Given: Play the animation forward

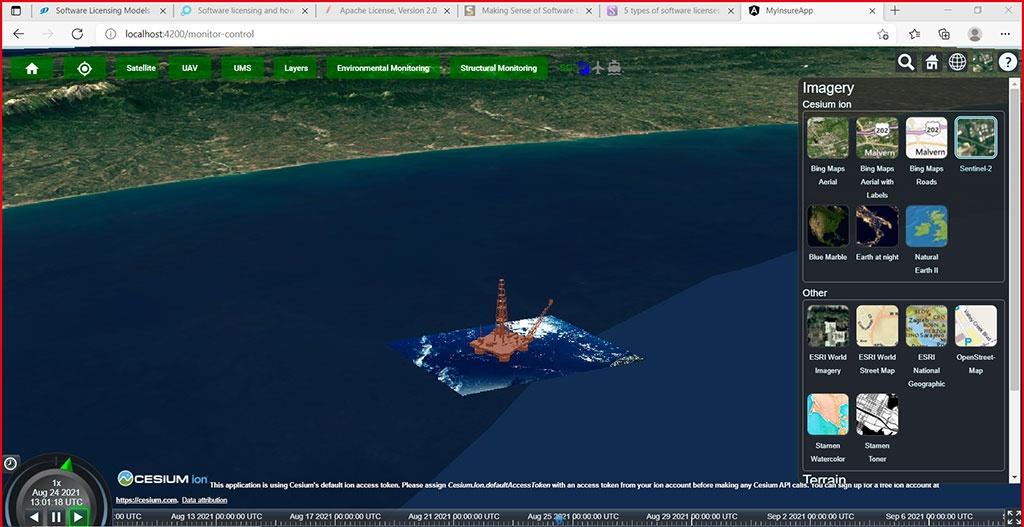Looking at the screenshot, I should click(78, 517).
